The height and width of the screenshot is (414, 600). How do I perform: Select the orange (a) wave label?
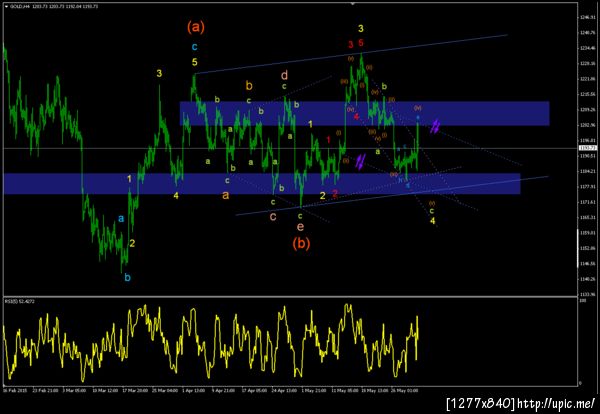196,27
